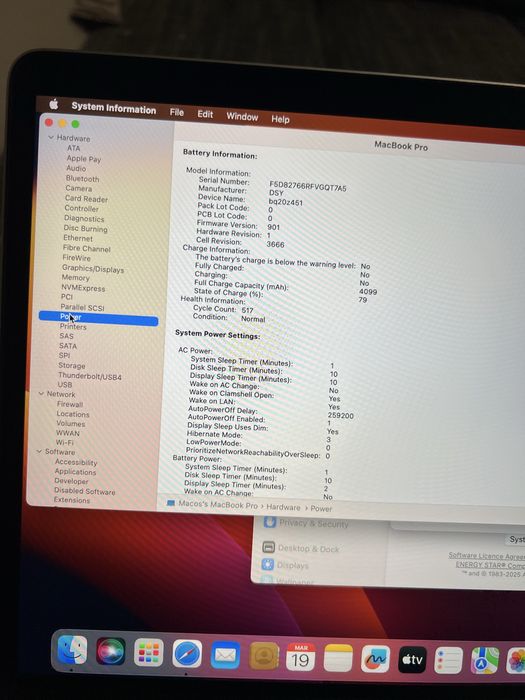Select Thunderbolt/USB4 in the sidebar

pyautogui.click(x=90, y=376)
